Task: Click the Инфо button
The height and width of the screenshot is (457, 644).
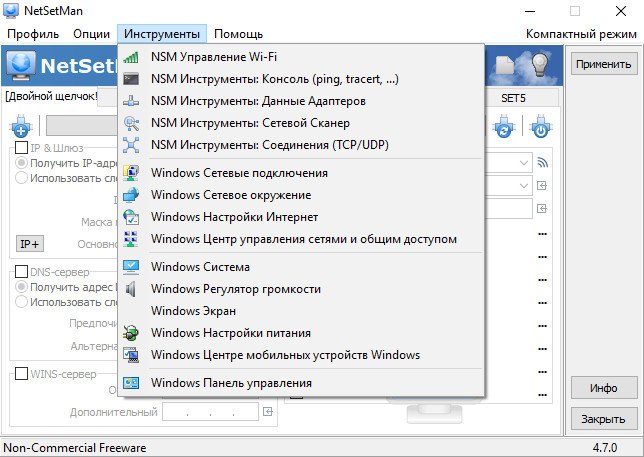Action: (603, 388)
